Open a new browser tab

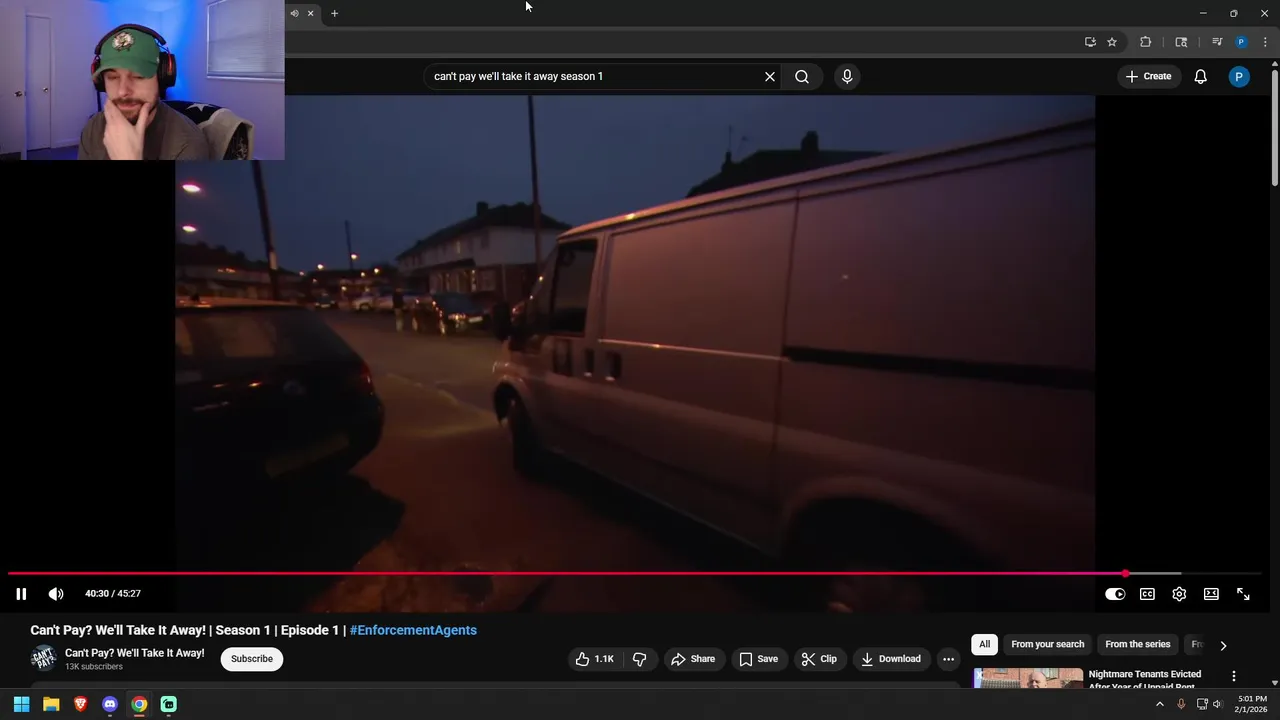(x=335, y=13)
